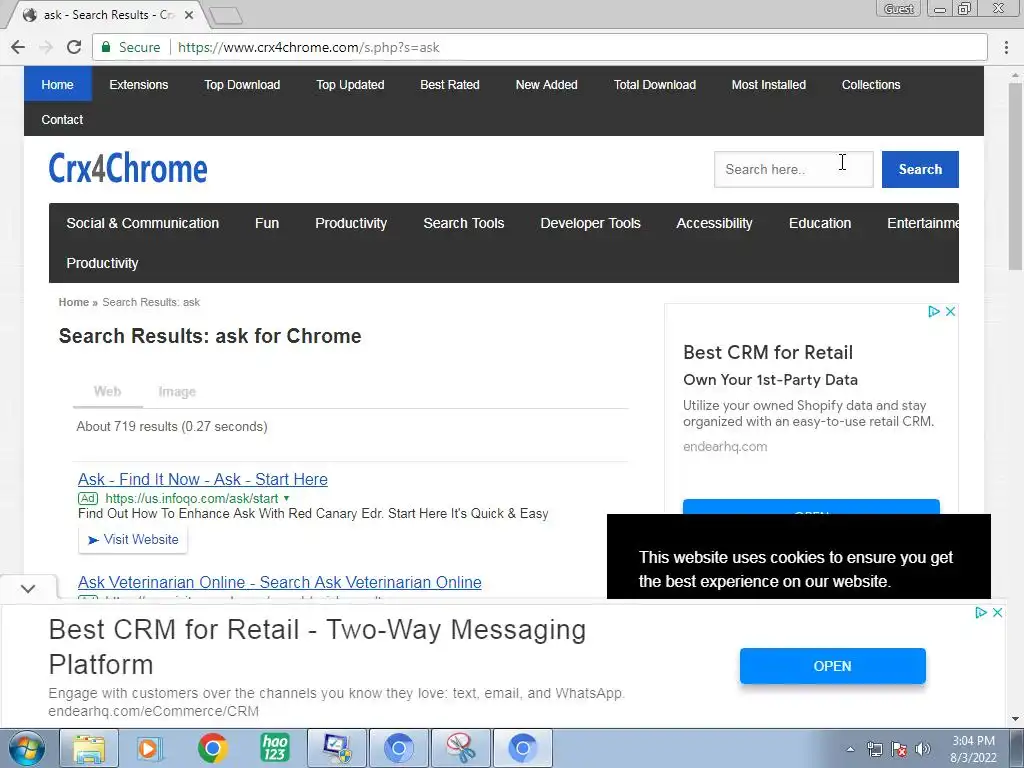The width and height of the screenshot is (1024, 768).
Task: Click endearhq.com link in sidebar ad
Action: (725, 447)
